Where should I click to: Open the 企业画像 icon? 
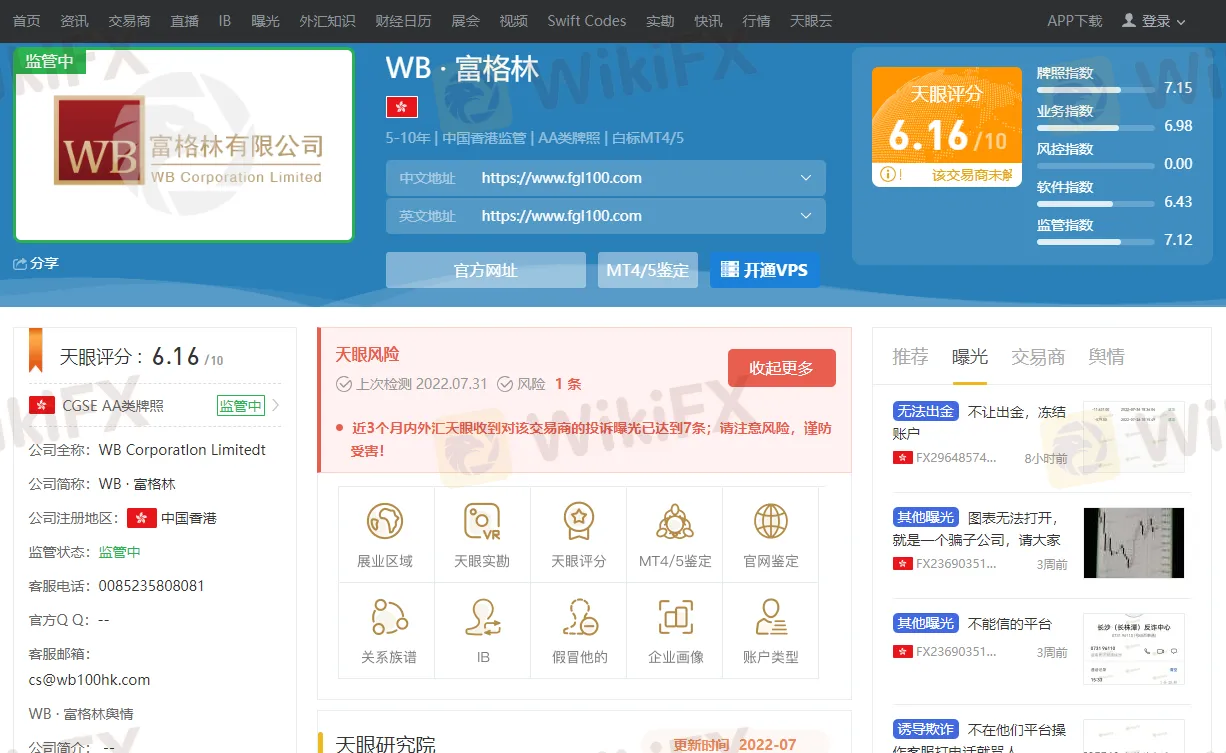point(676,617)
